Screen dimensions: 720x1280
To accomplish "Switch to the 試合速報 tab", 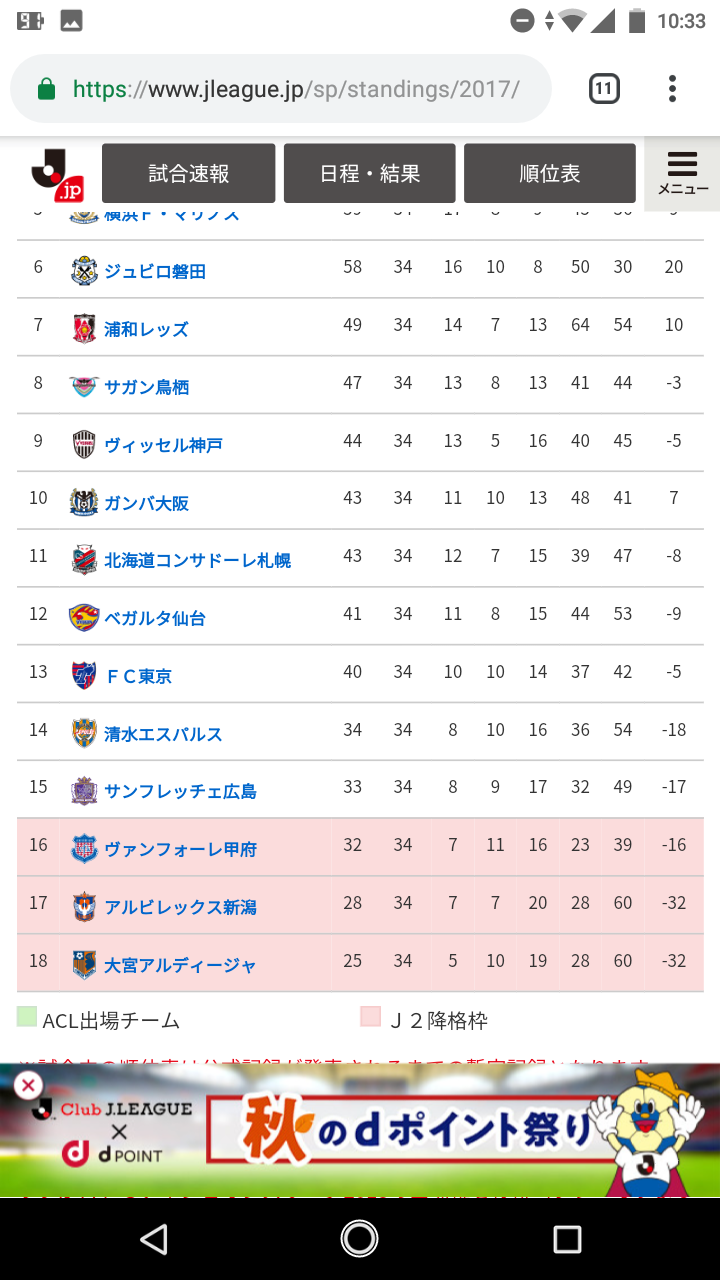I will pyautogui.click(x=188, y=173).
